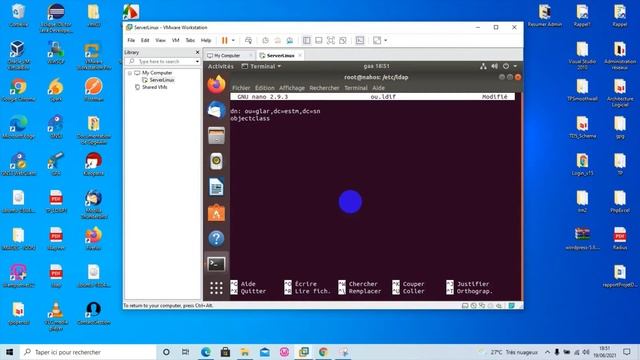Open the VLC media player desktop shortcut
Screen dimensions: 640x360
56,316
